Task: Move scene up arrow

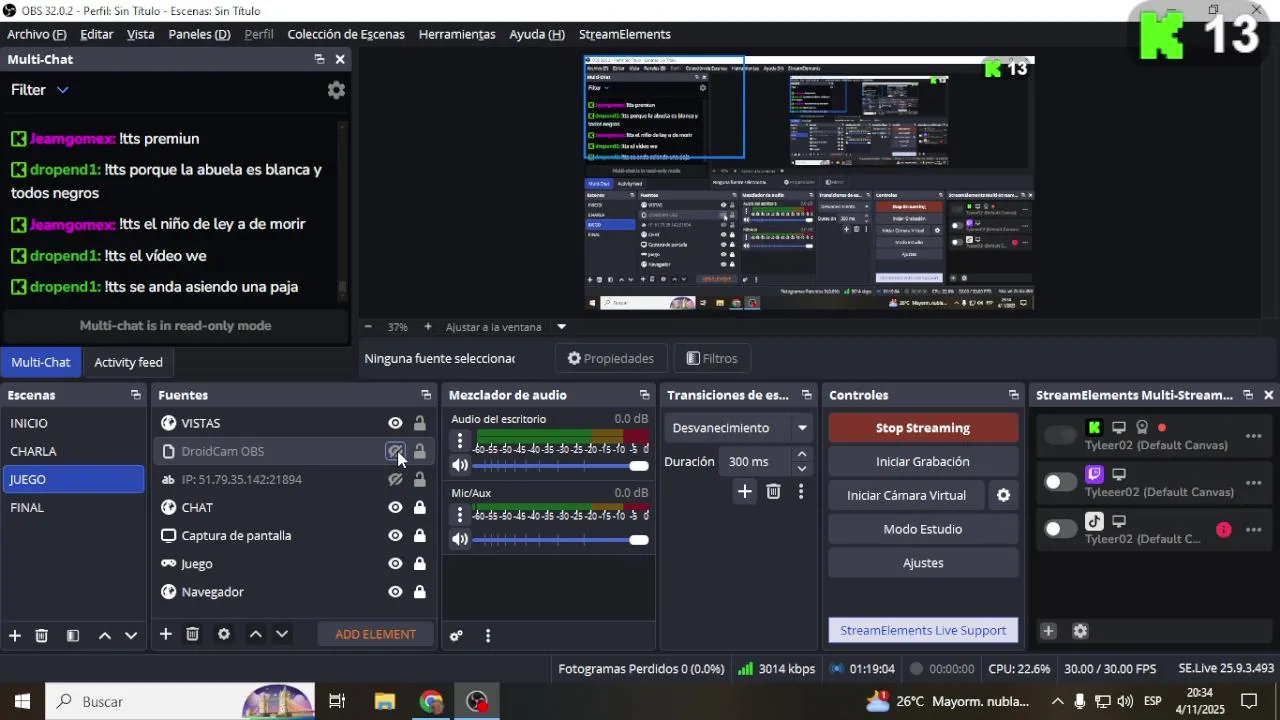Action: 104,635
